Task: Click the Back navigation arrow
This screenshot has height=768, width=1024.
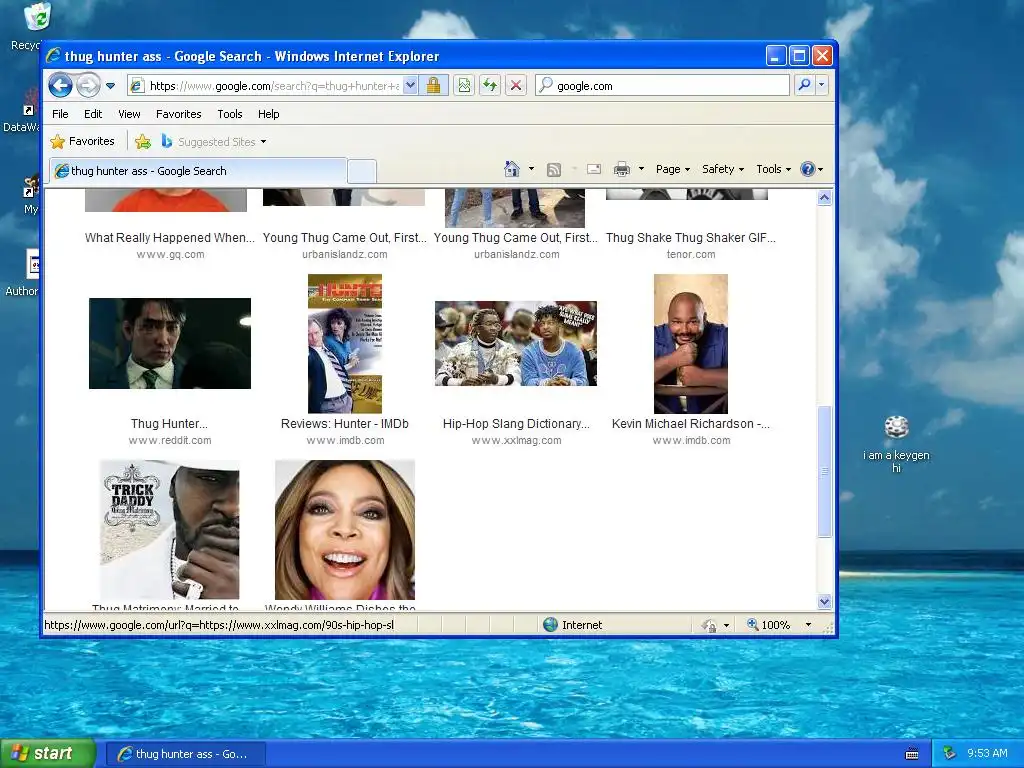Action: click(x=61, y=86)
